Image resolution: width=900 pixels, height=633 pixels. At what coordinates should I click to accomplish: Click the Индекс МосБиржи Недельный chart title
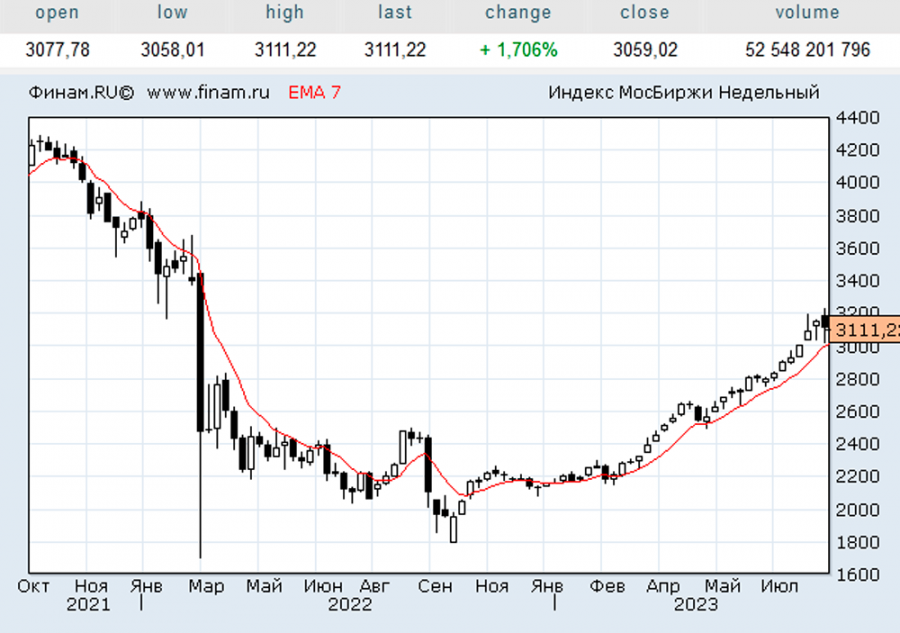(x=684, y=93)
